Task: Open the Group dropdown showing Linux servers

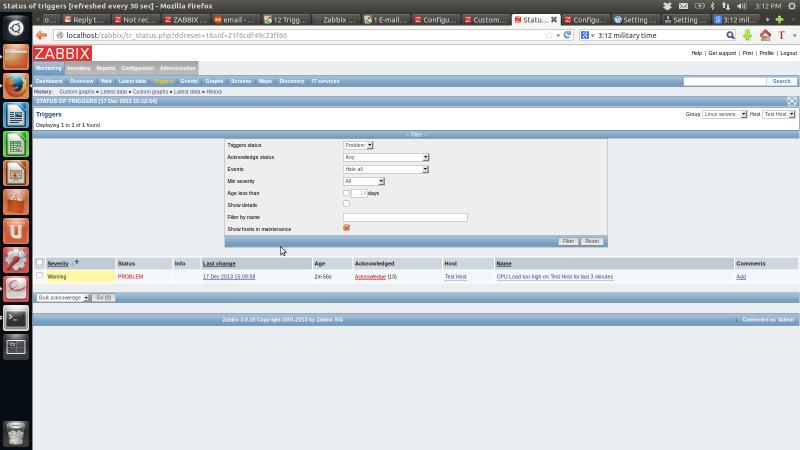Action: [x=724, y=114]
